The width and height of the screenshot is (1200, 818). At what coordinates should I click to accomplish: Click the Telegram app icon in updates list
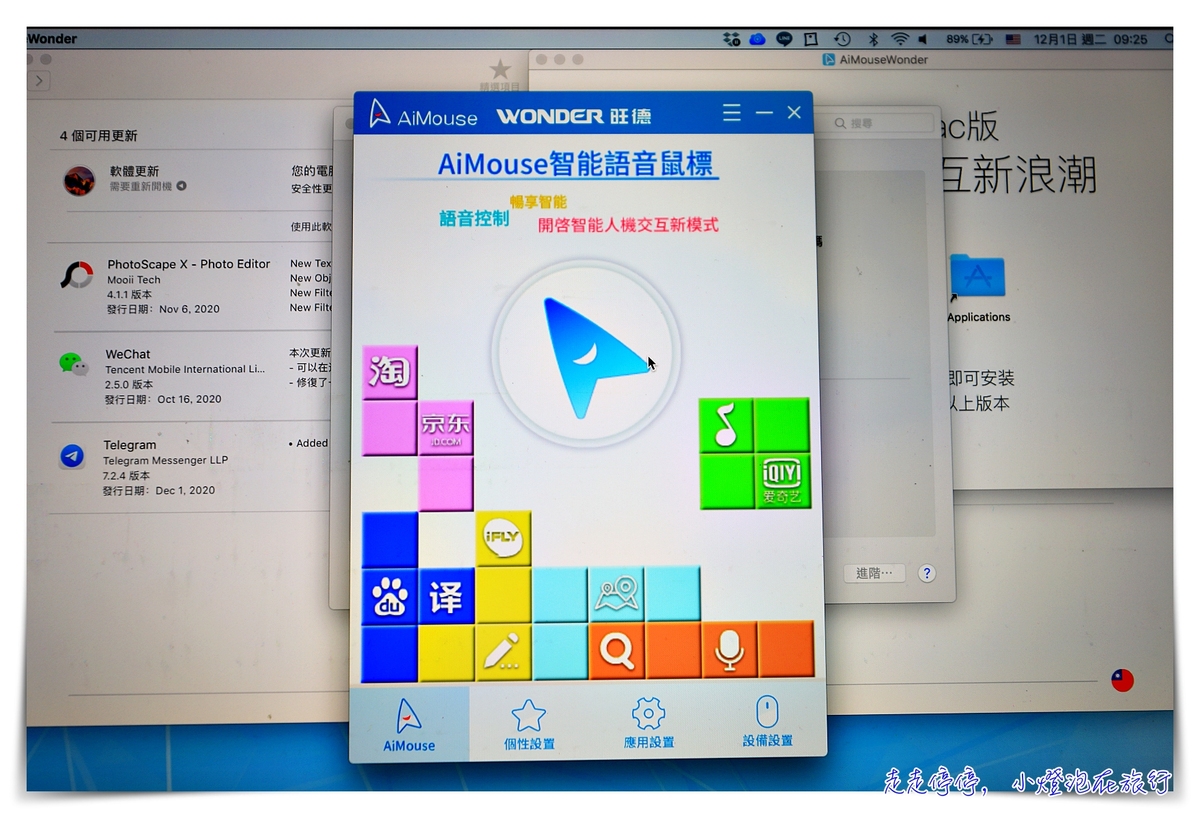coord(72,456)
